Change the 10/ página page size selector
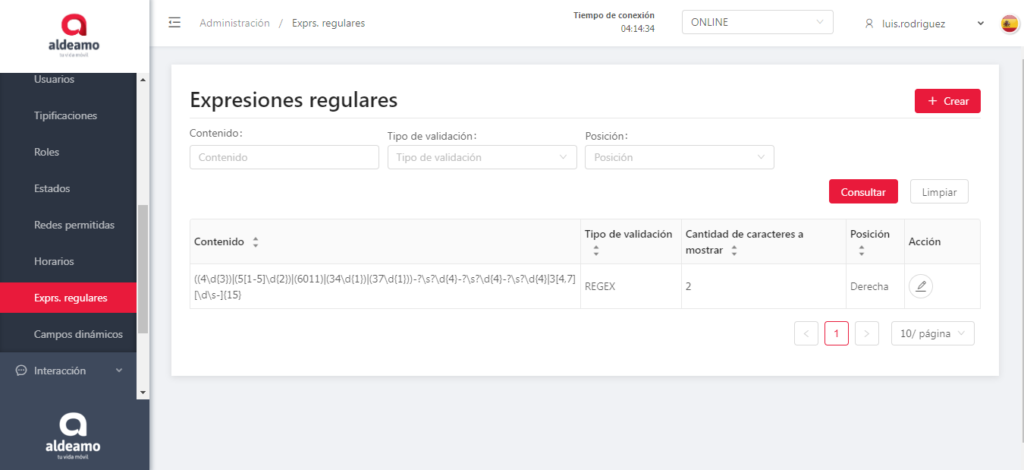The width and height of the screenshot is (1024, 470). [x=932, y=333]
